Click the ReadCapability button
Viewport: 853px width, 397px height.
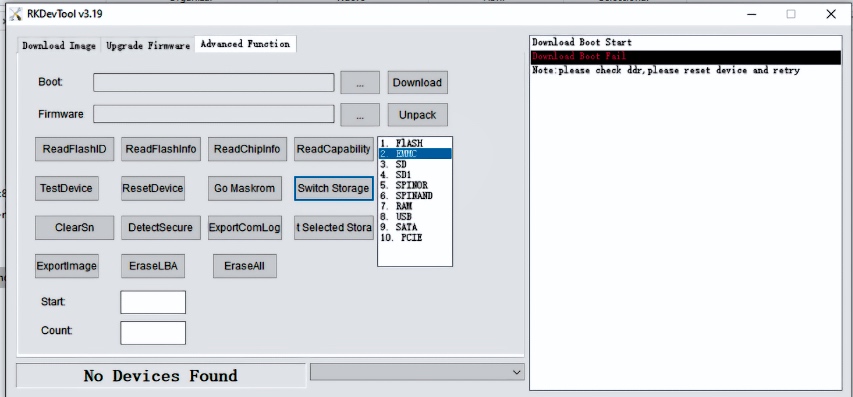click(333, 149)
